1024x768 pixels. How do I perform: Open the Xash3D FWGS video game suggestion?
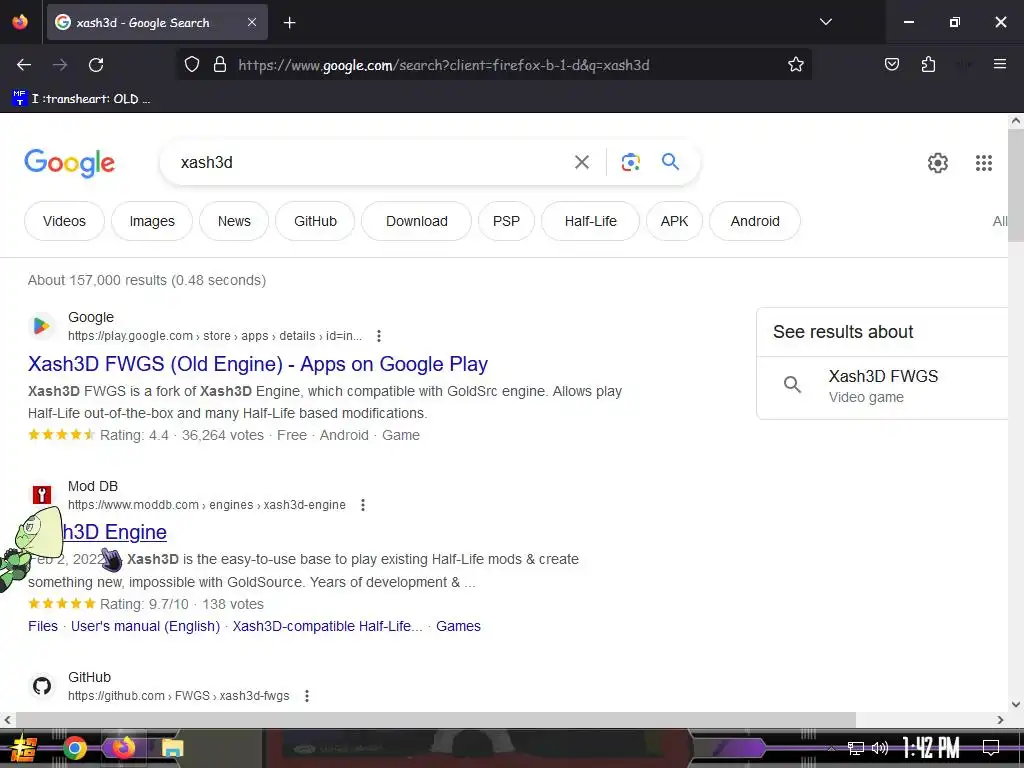pos(883,387)
